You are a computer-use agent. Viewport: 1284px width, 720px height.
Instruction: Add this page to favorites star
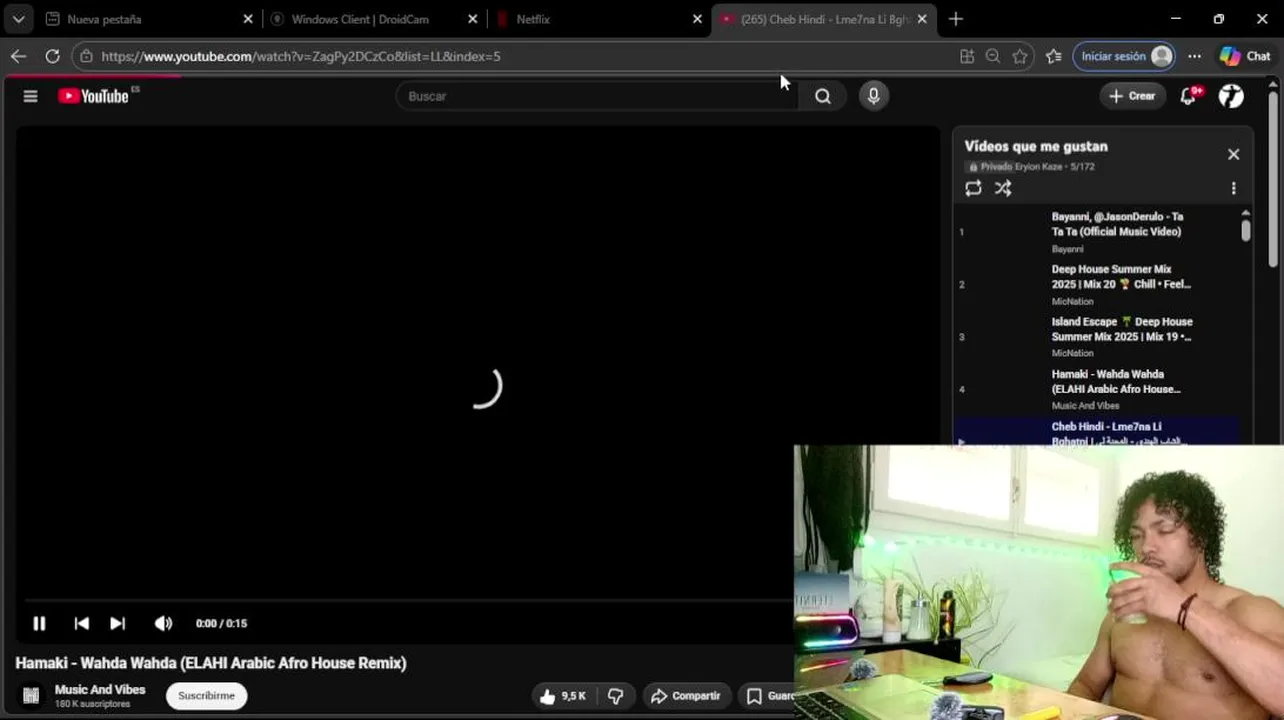coord(1019,57)
